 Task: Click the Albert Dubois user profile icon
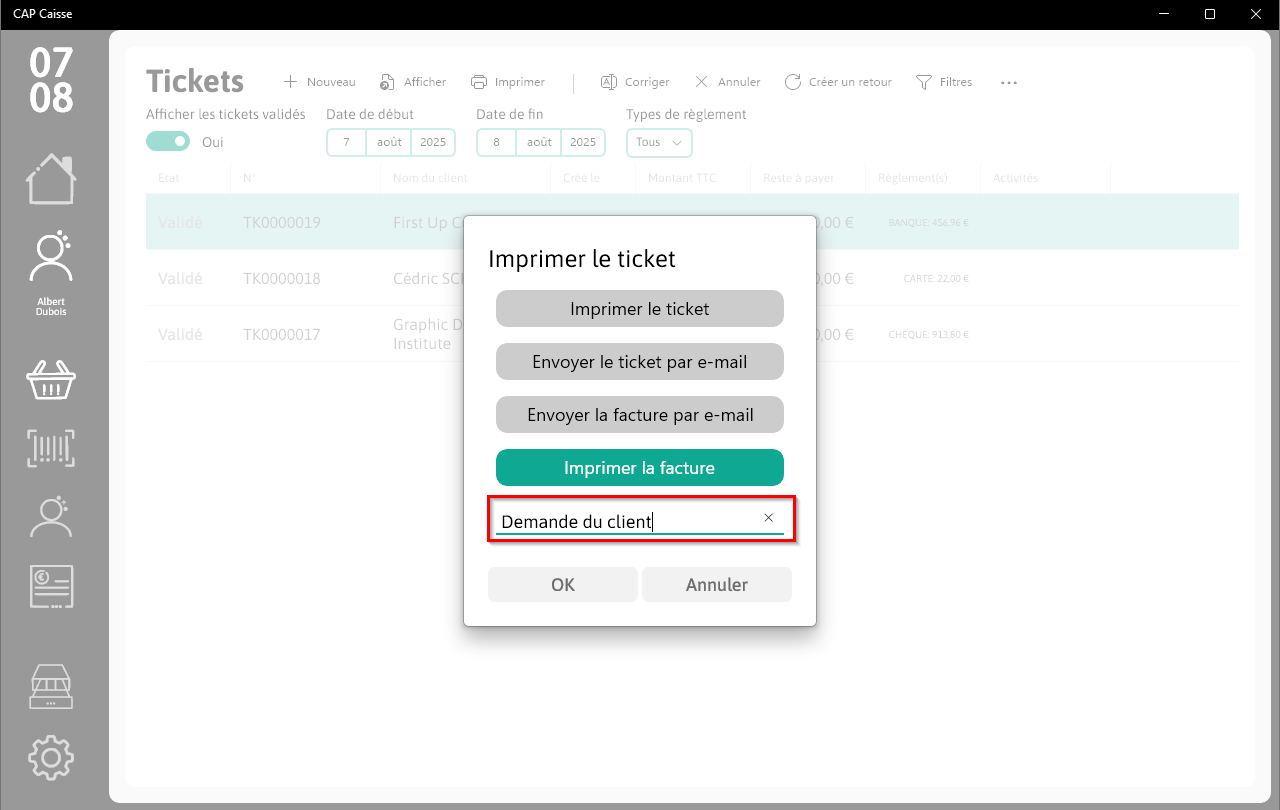pos(51,256)
